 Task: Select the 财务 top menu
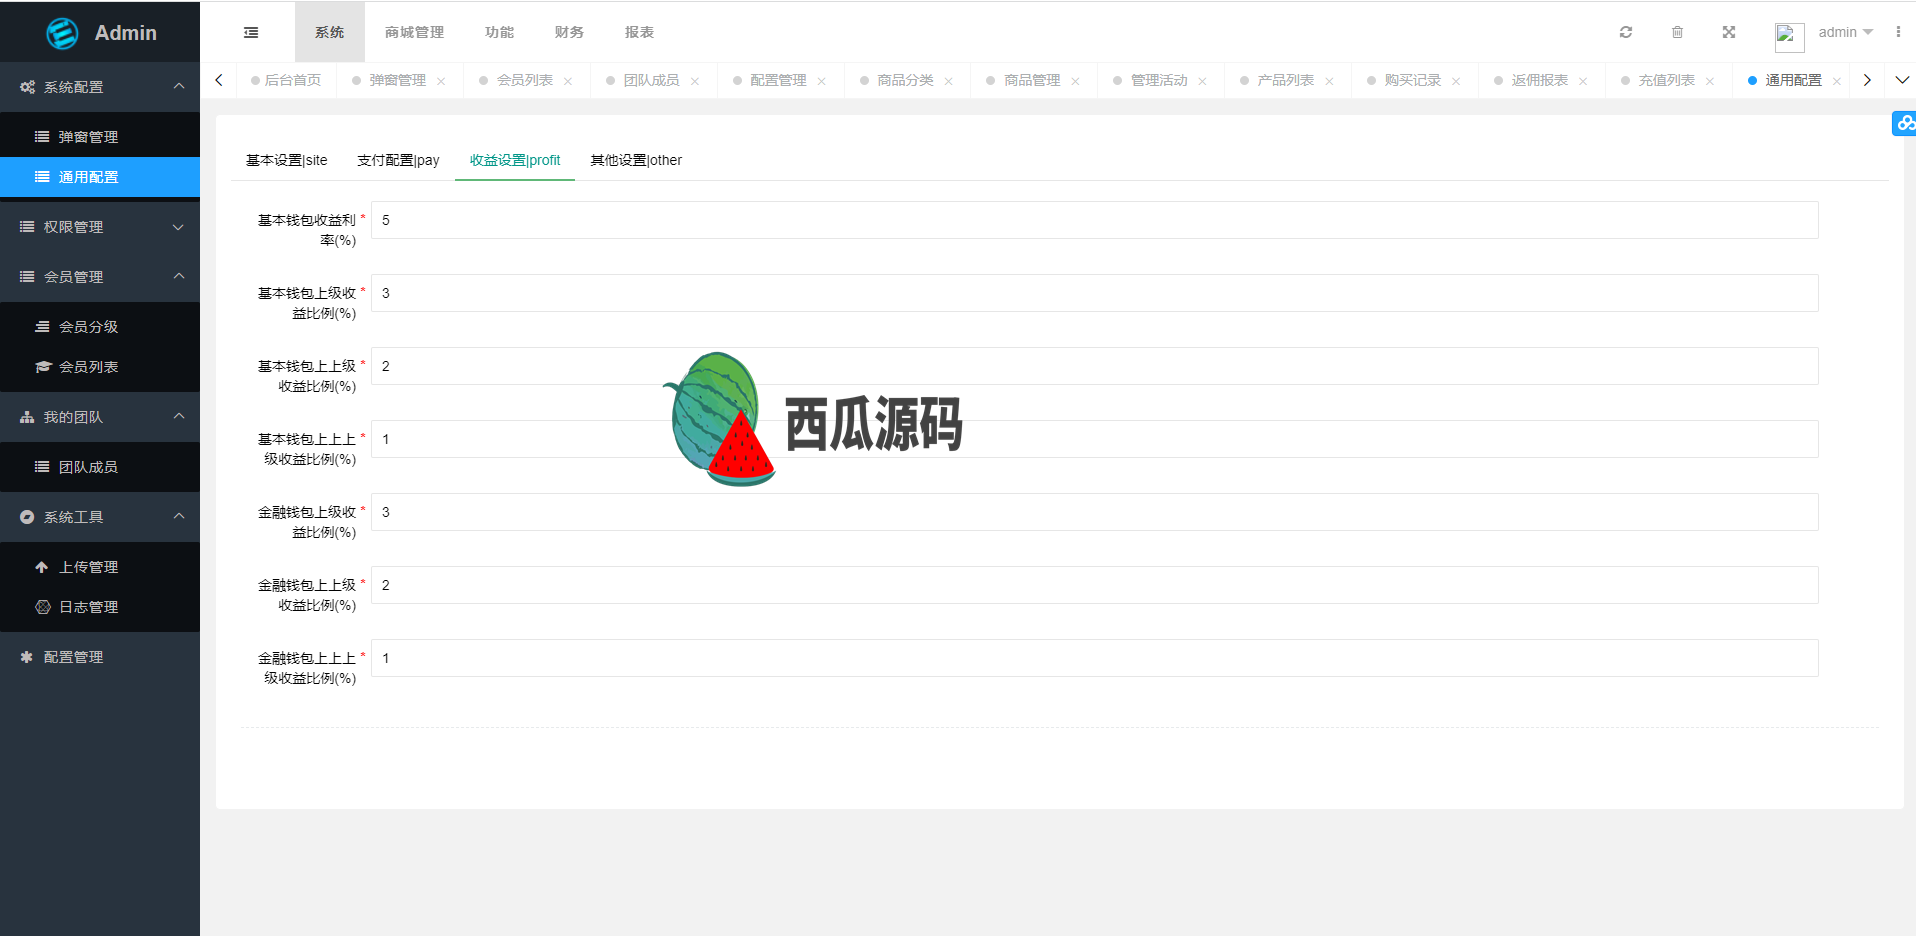click(570, 32)
